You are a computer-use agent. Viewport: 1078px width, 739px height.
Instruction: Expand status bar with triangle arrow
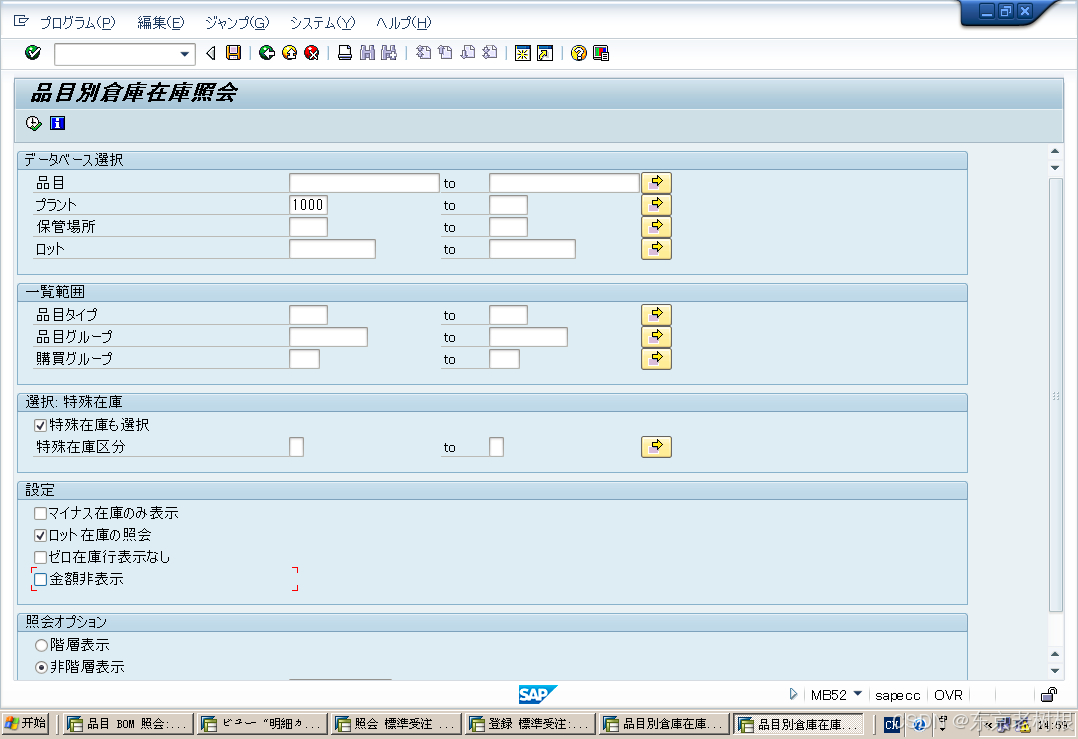point(793,694)
